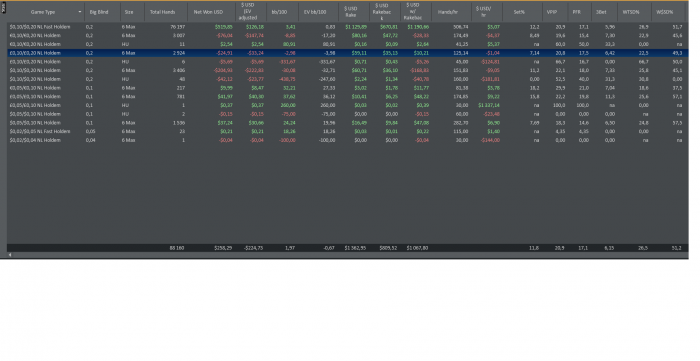The height and width of the screenshot is (361, 700).
Task: Click the left scroll arrow below the totals
Action: (10, 255)
